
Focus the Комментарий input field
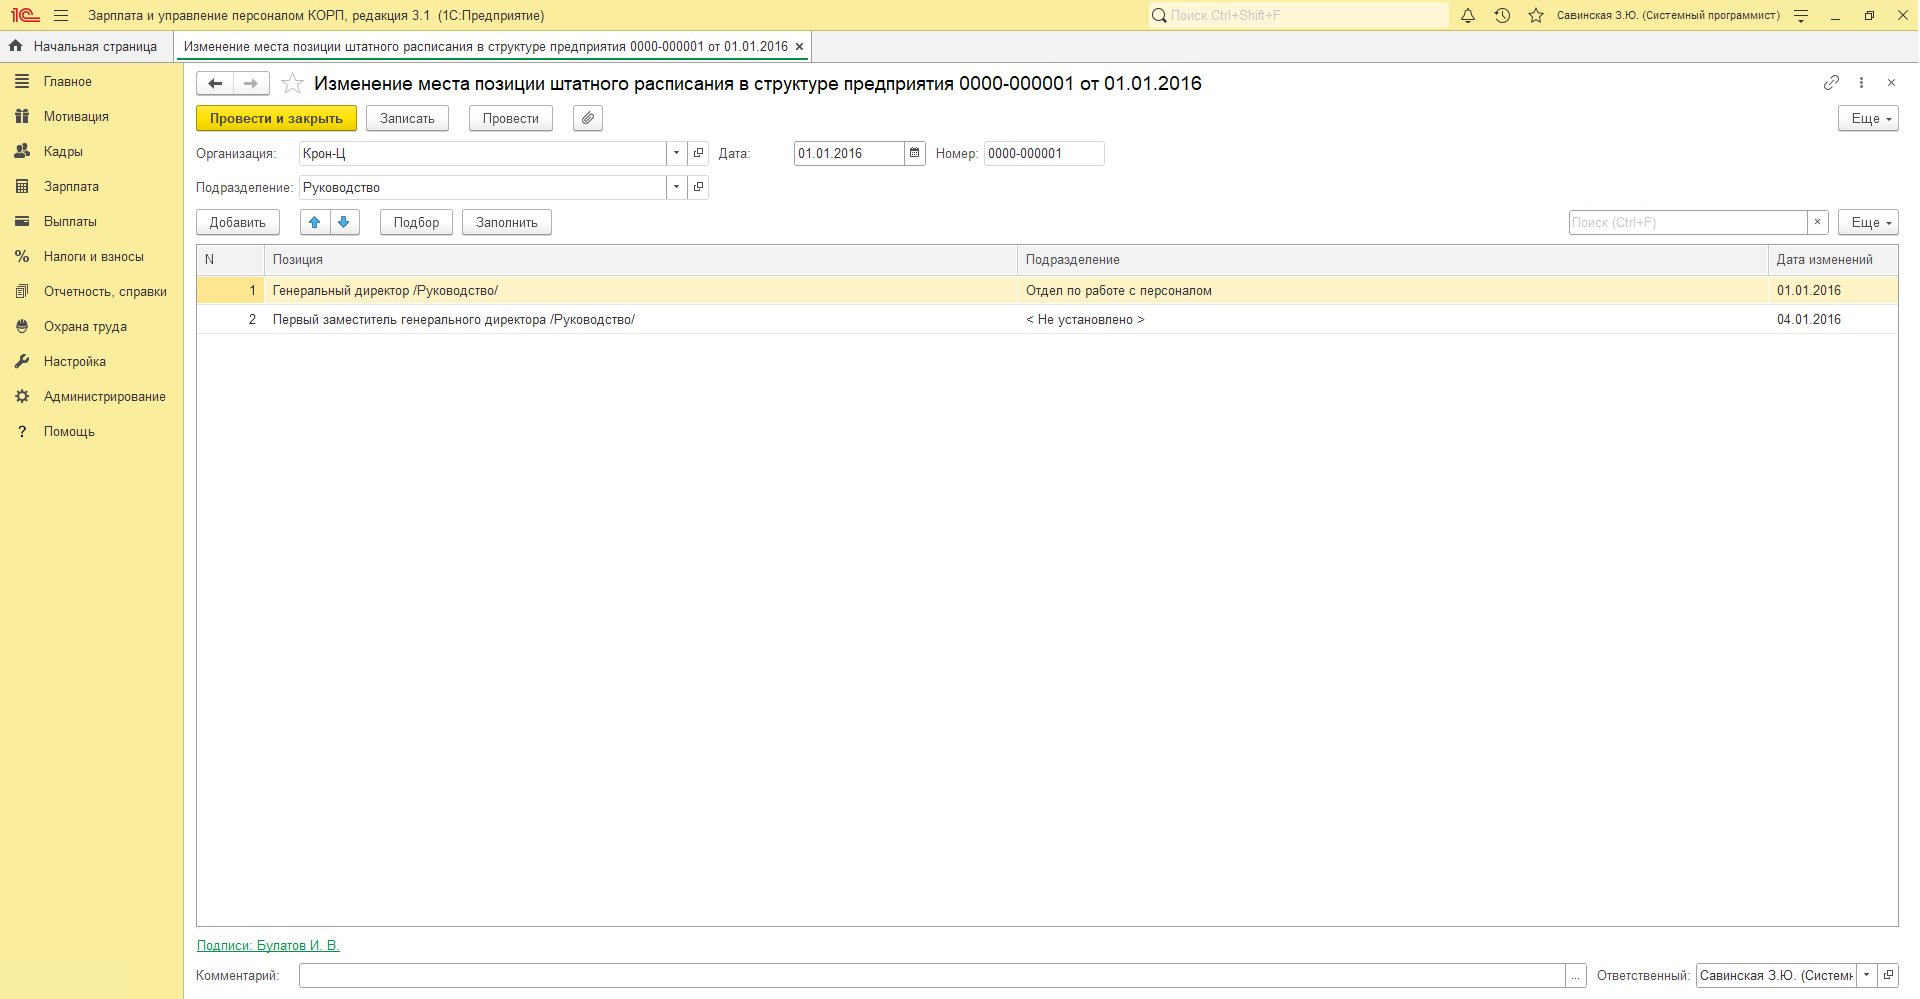[932, 975]
